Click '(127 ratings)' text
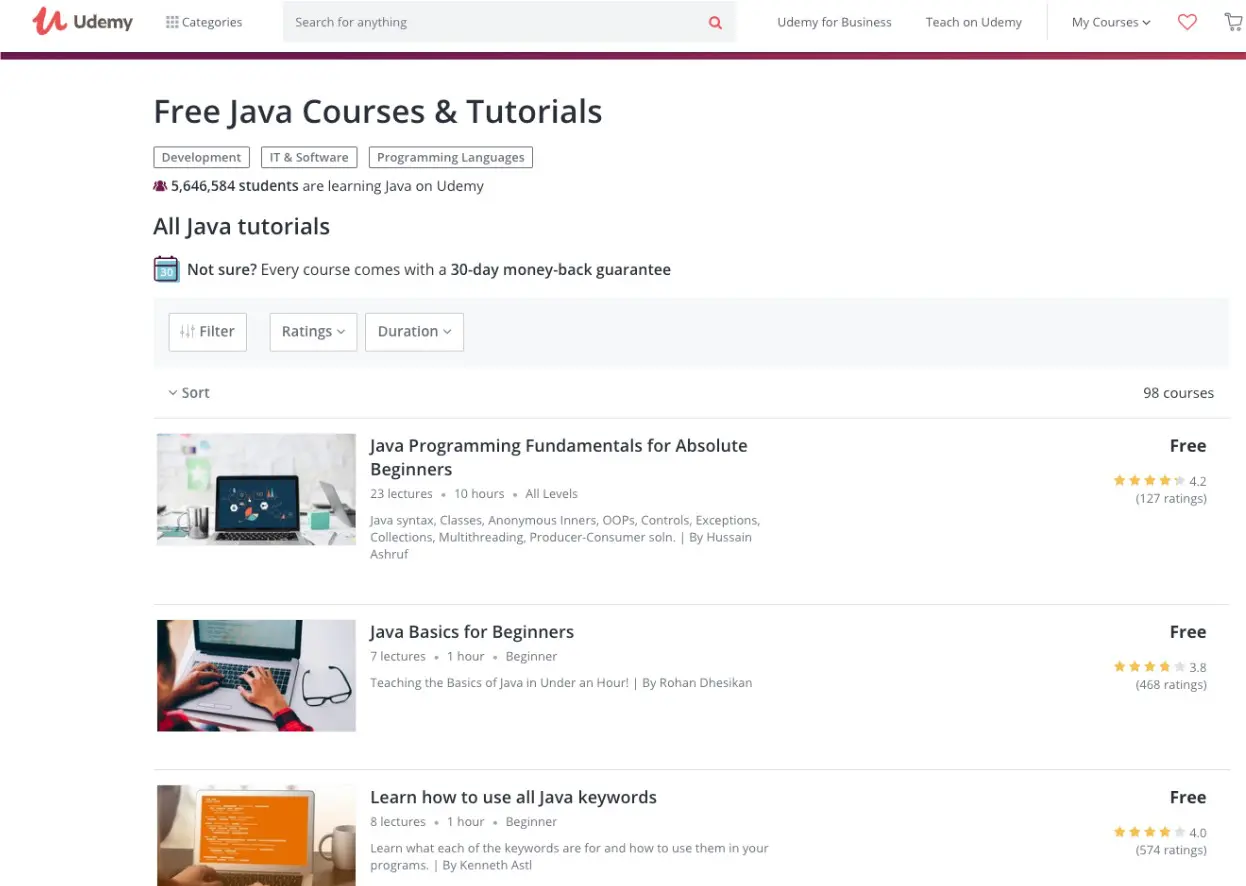Screen dimensions: 1246x886 pyautogui.click(x=1171, y=499)
